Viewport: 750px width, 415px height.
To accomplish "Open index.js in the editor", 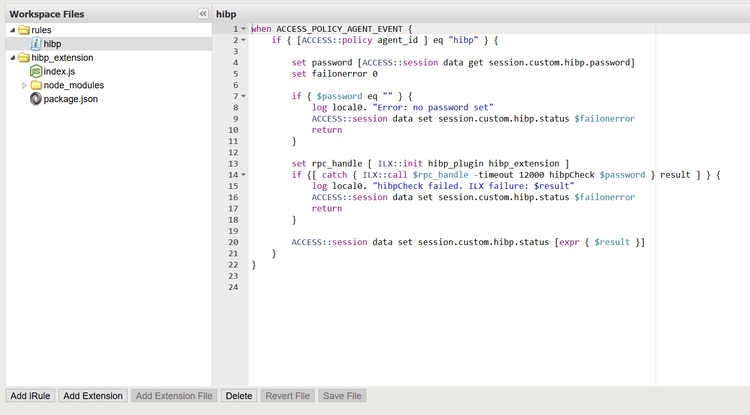I will 59,72.
